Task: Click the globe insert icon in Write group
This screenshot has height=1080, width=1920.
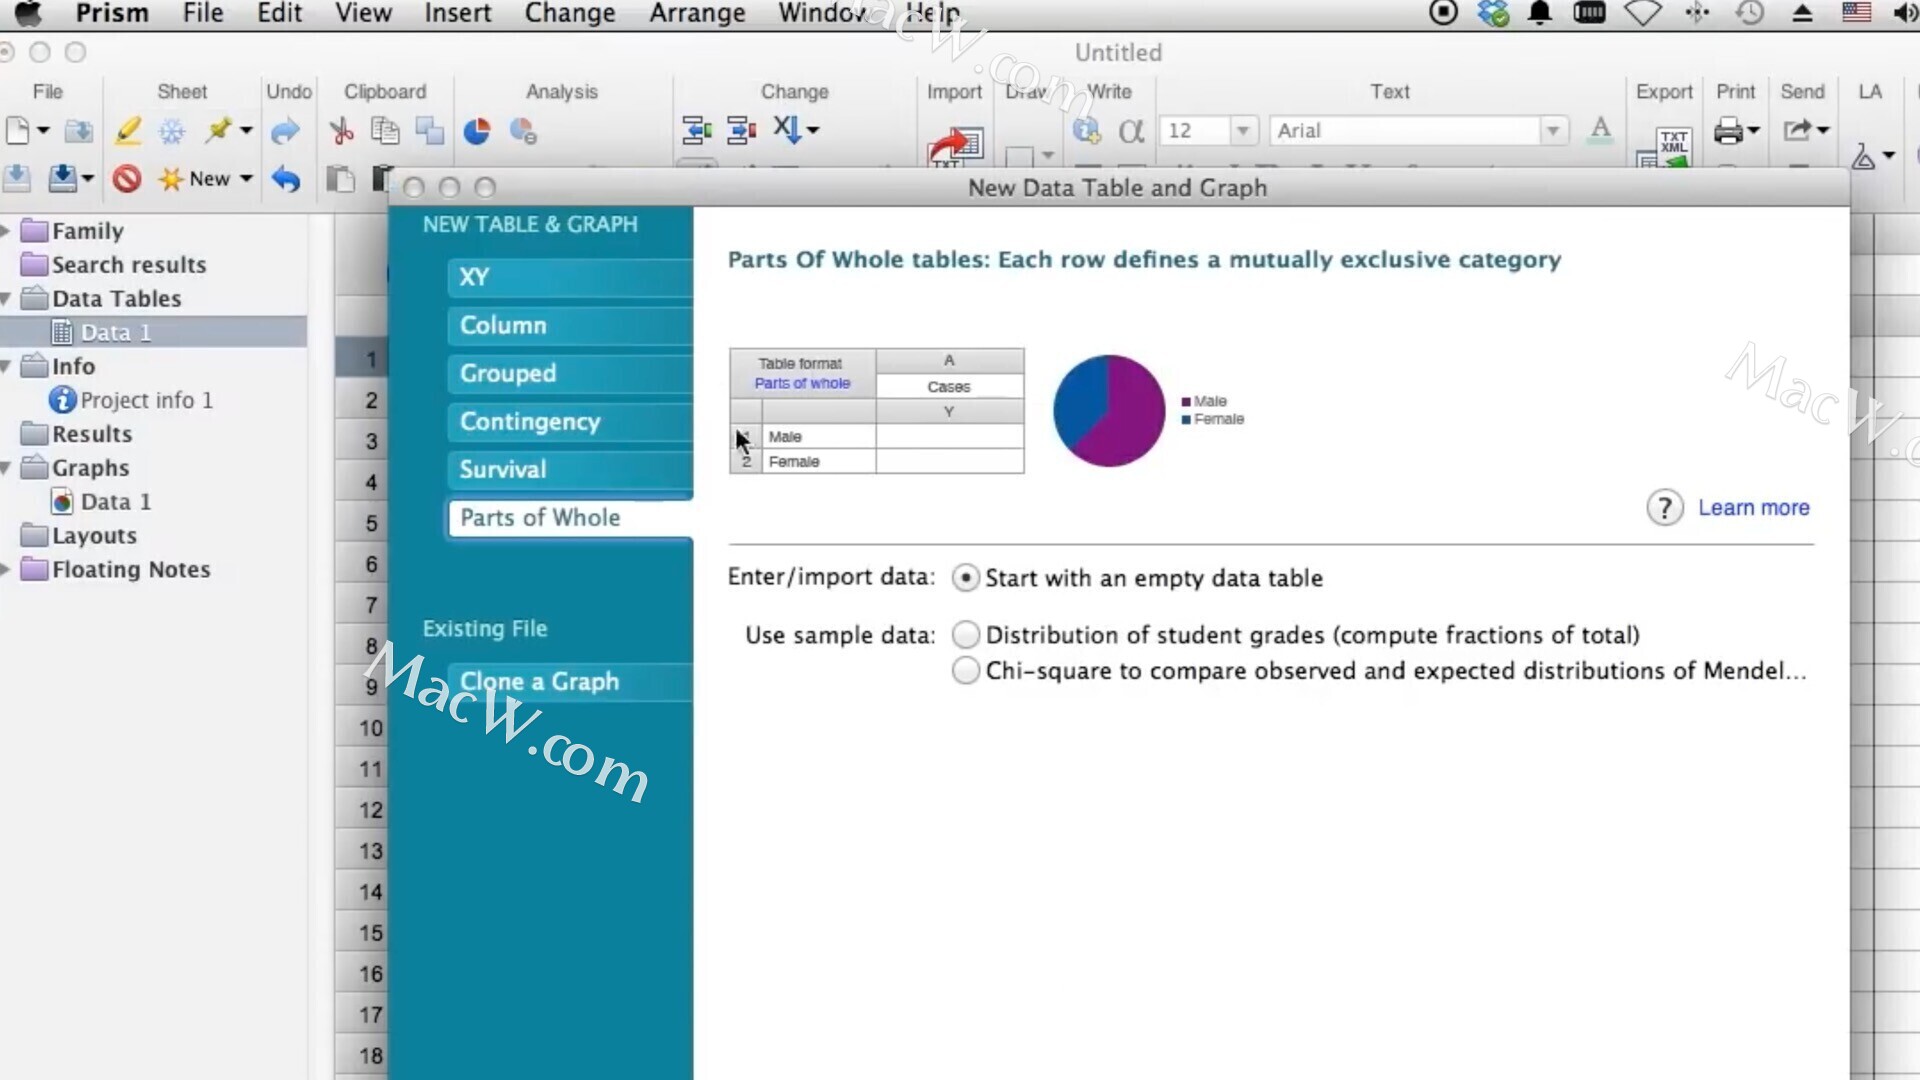Action: (1086, 131)
